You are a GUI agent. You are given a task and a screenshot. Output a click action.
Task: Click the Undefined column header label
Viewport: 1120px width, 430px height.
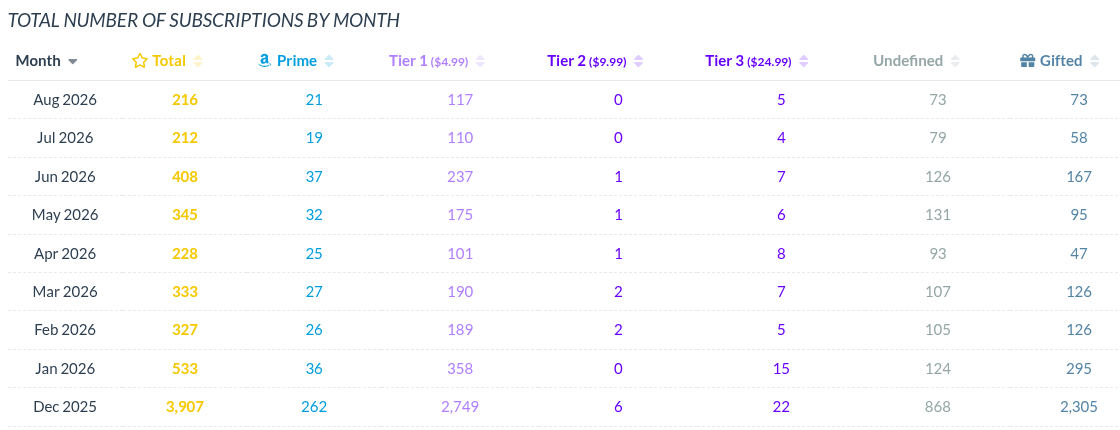point(908,61)
